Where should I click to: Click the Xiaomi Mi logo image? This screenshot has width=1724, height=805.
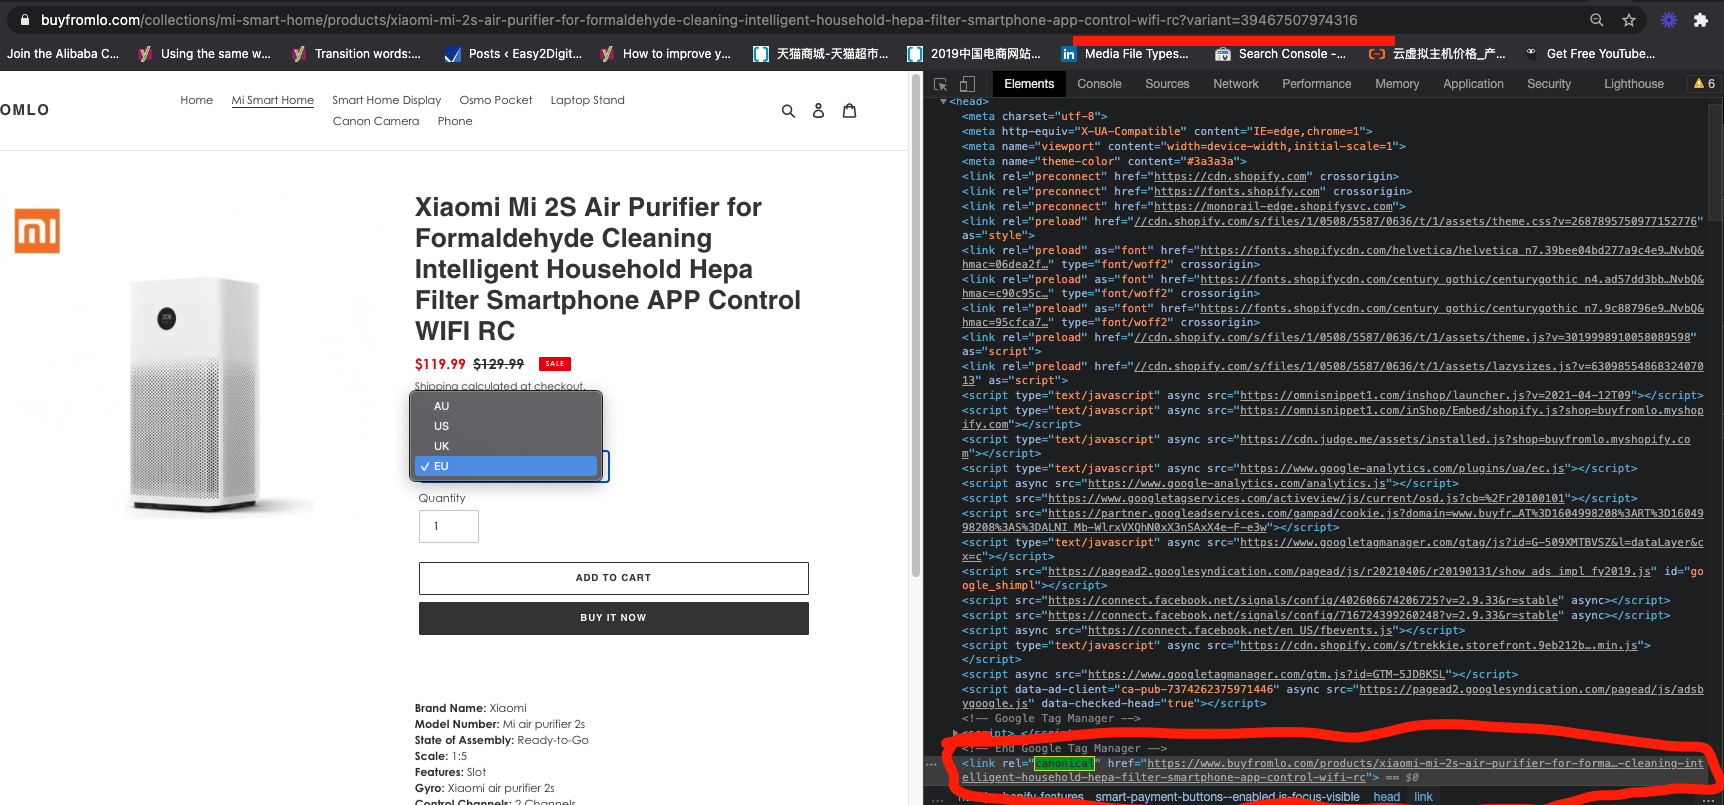(37, 231)
